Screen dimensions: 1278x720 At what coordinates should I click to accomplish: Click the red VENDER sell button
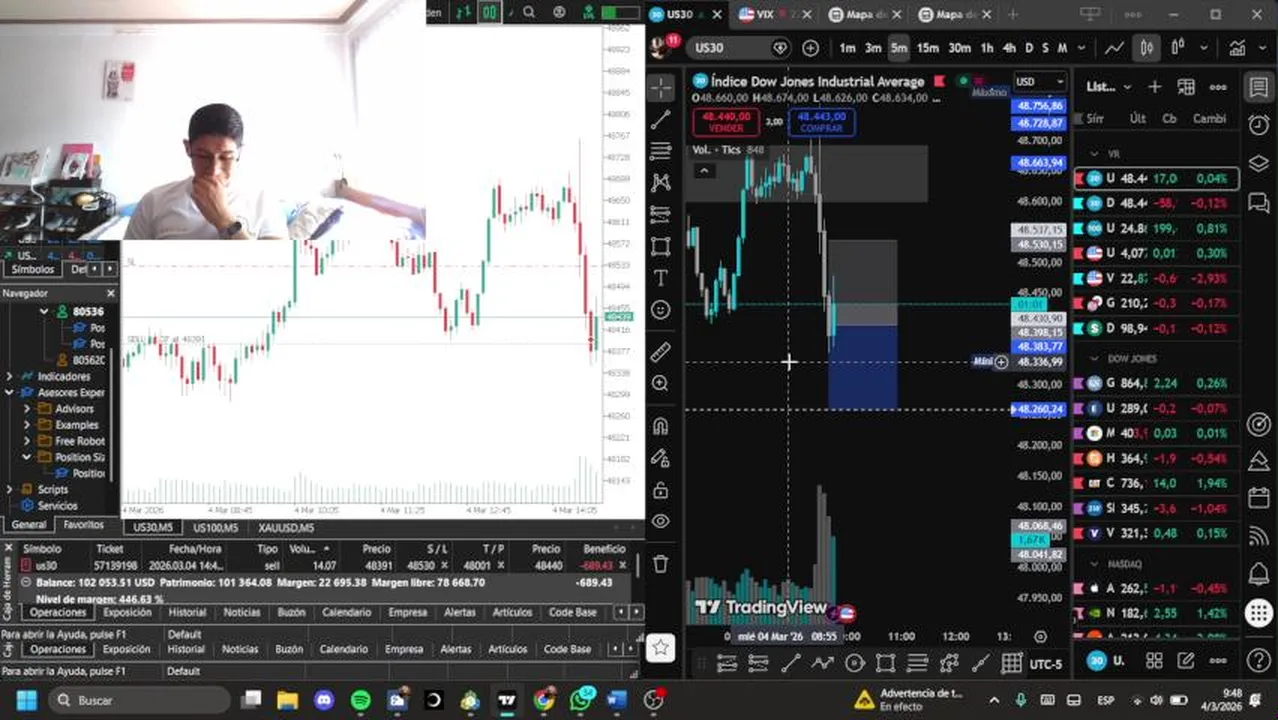point(725,122)
